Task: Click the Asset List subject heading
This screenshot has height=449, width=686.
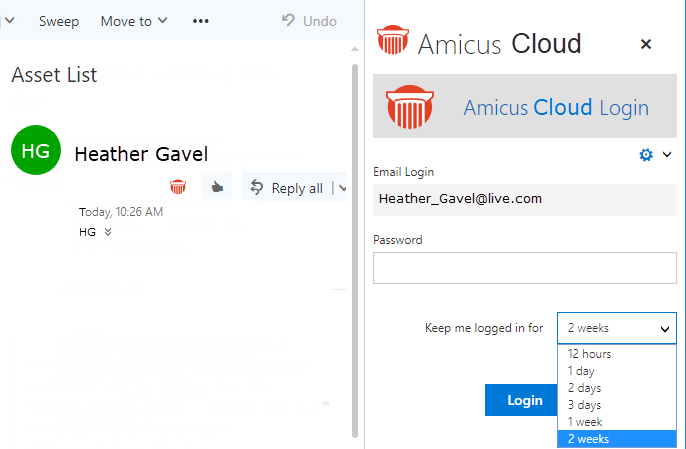Action: point(54,75)
